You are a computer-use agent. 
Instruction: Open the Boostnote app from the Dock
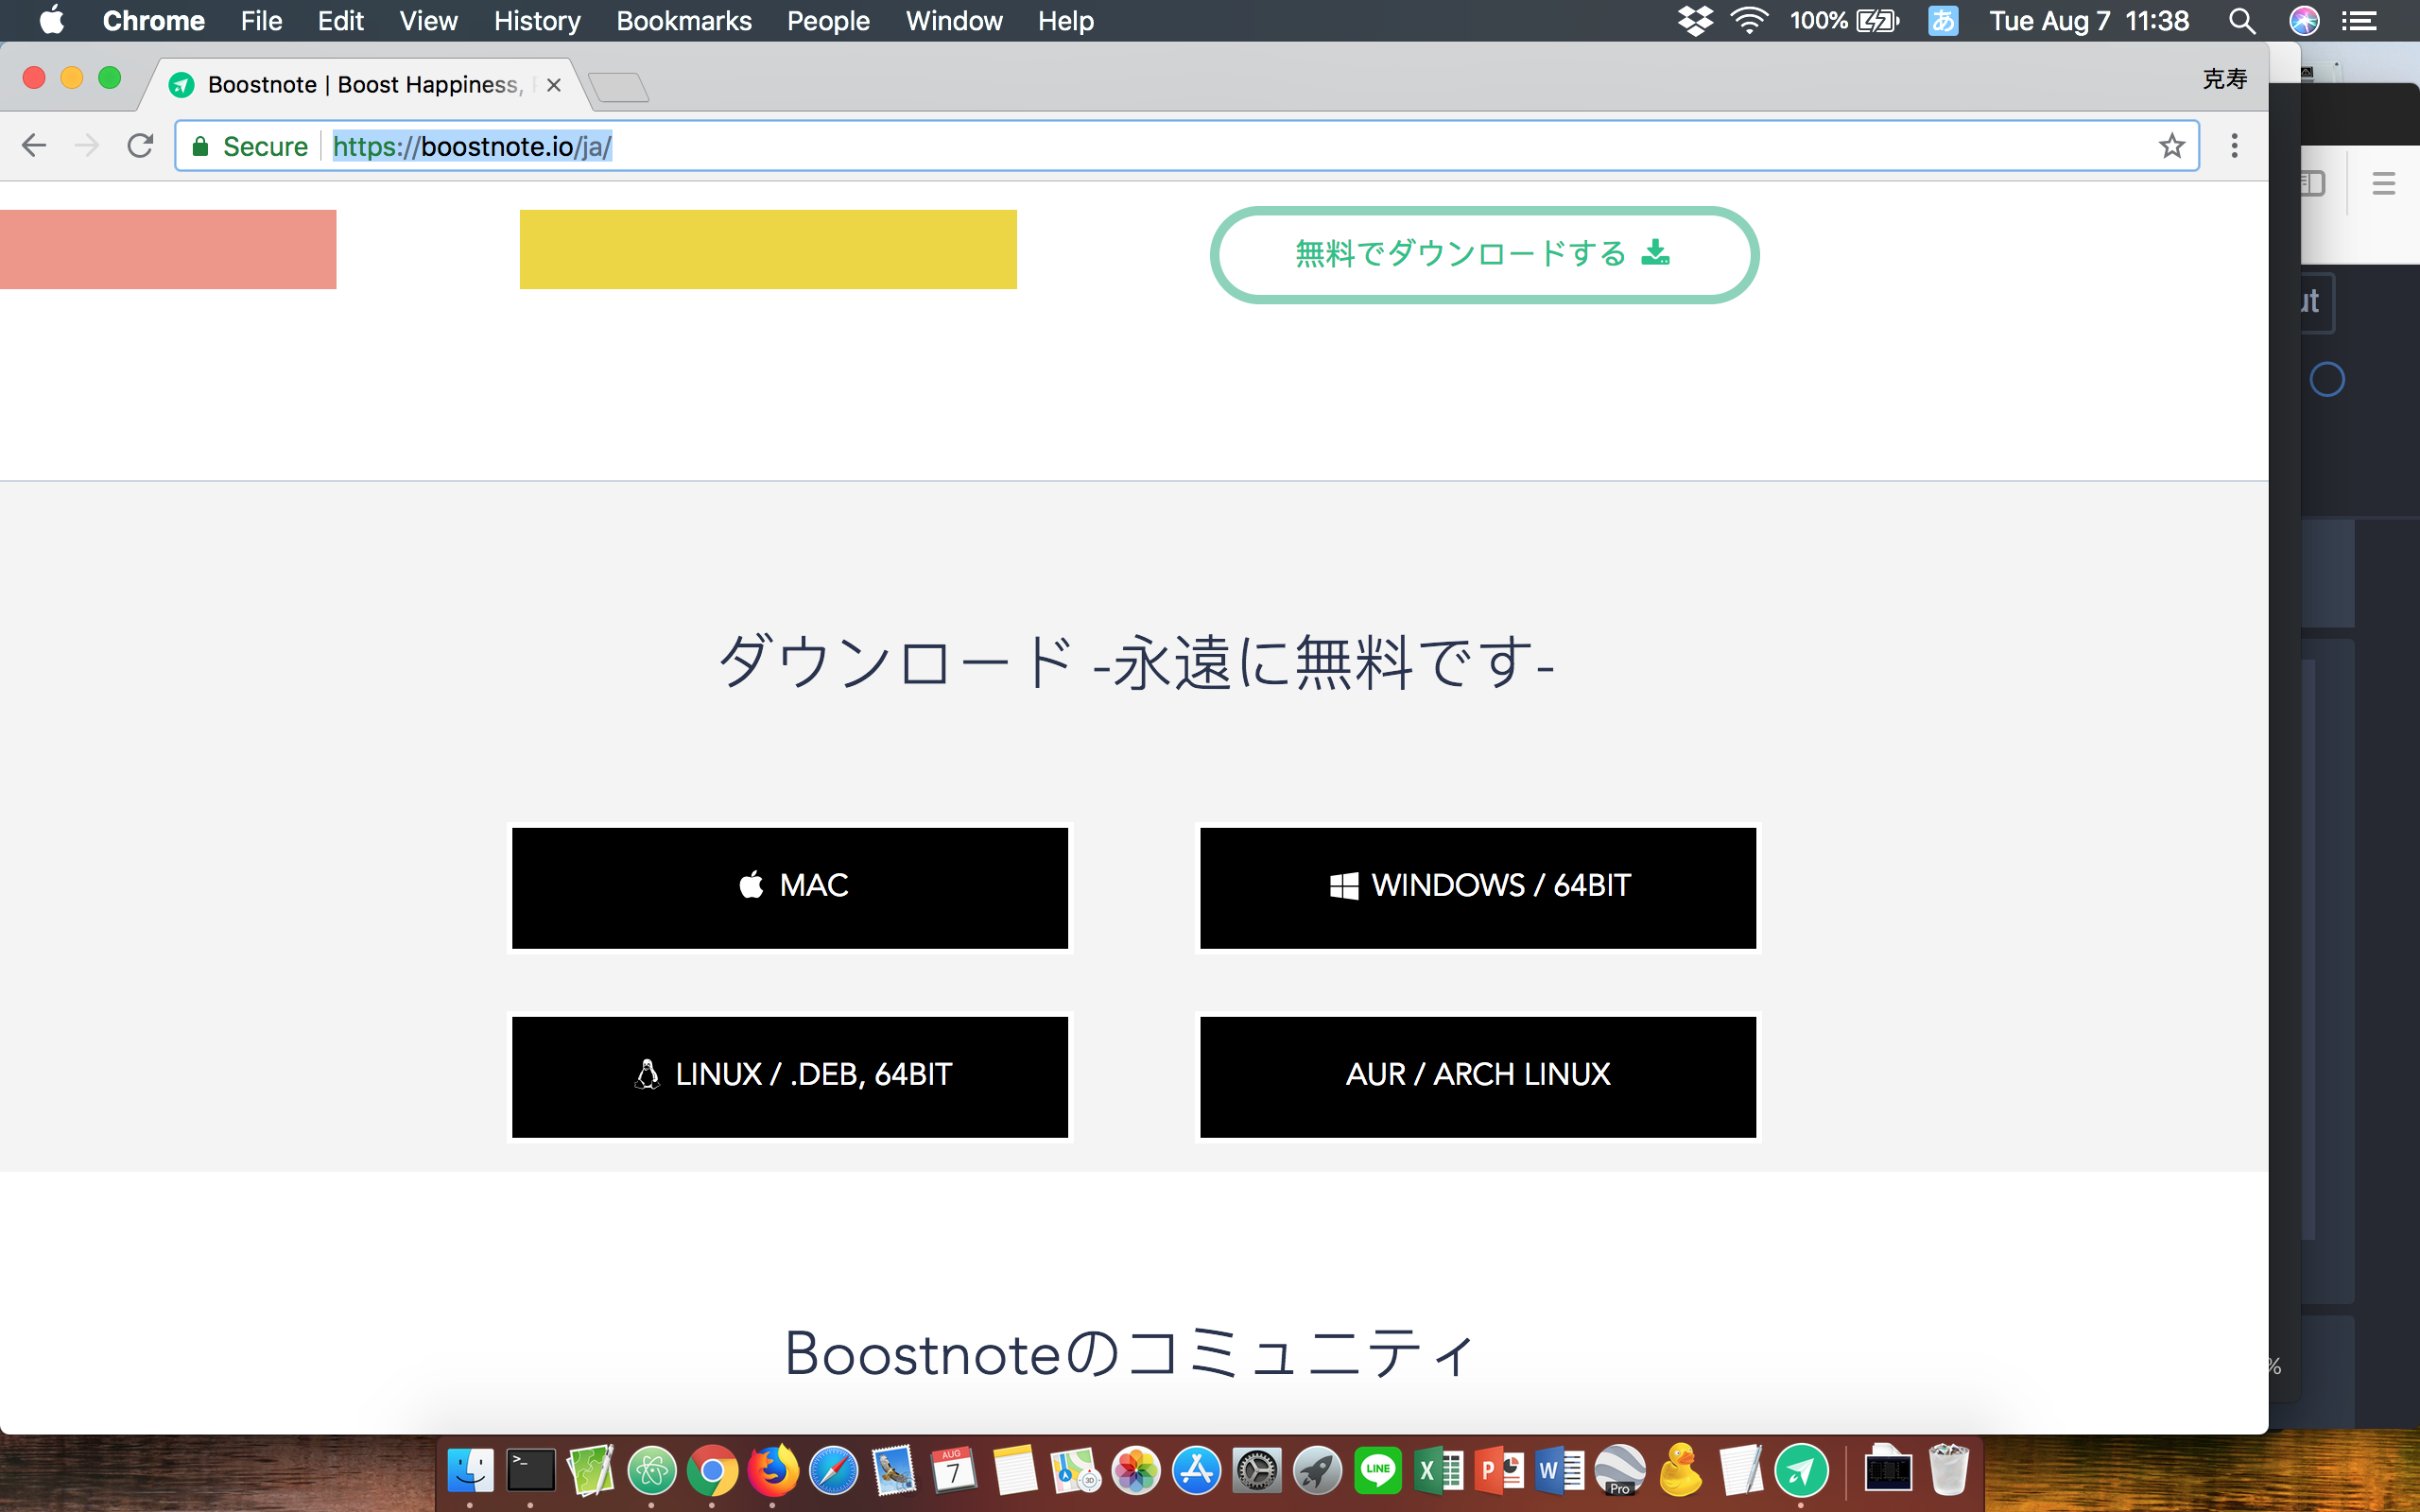coord(1801,1471)
